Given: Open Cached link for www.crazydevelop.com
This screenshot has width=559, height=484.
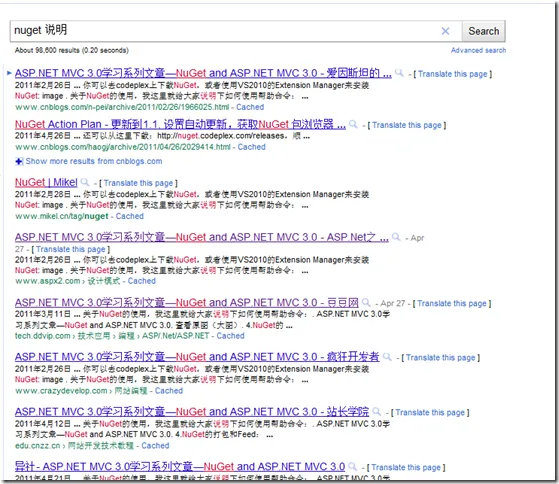Looking at the screenshot, I should click(169, 391).
